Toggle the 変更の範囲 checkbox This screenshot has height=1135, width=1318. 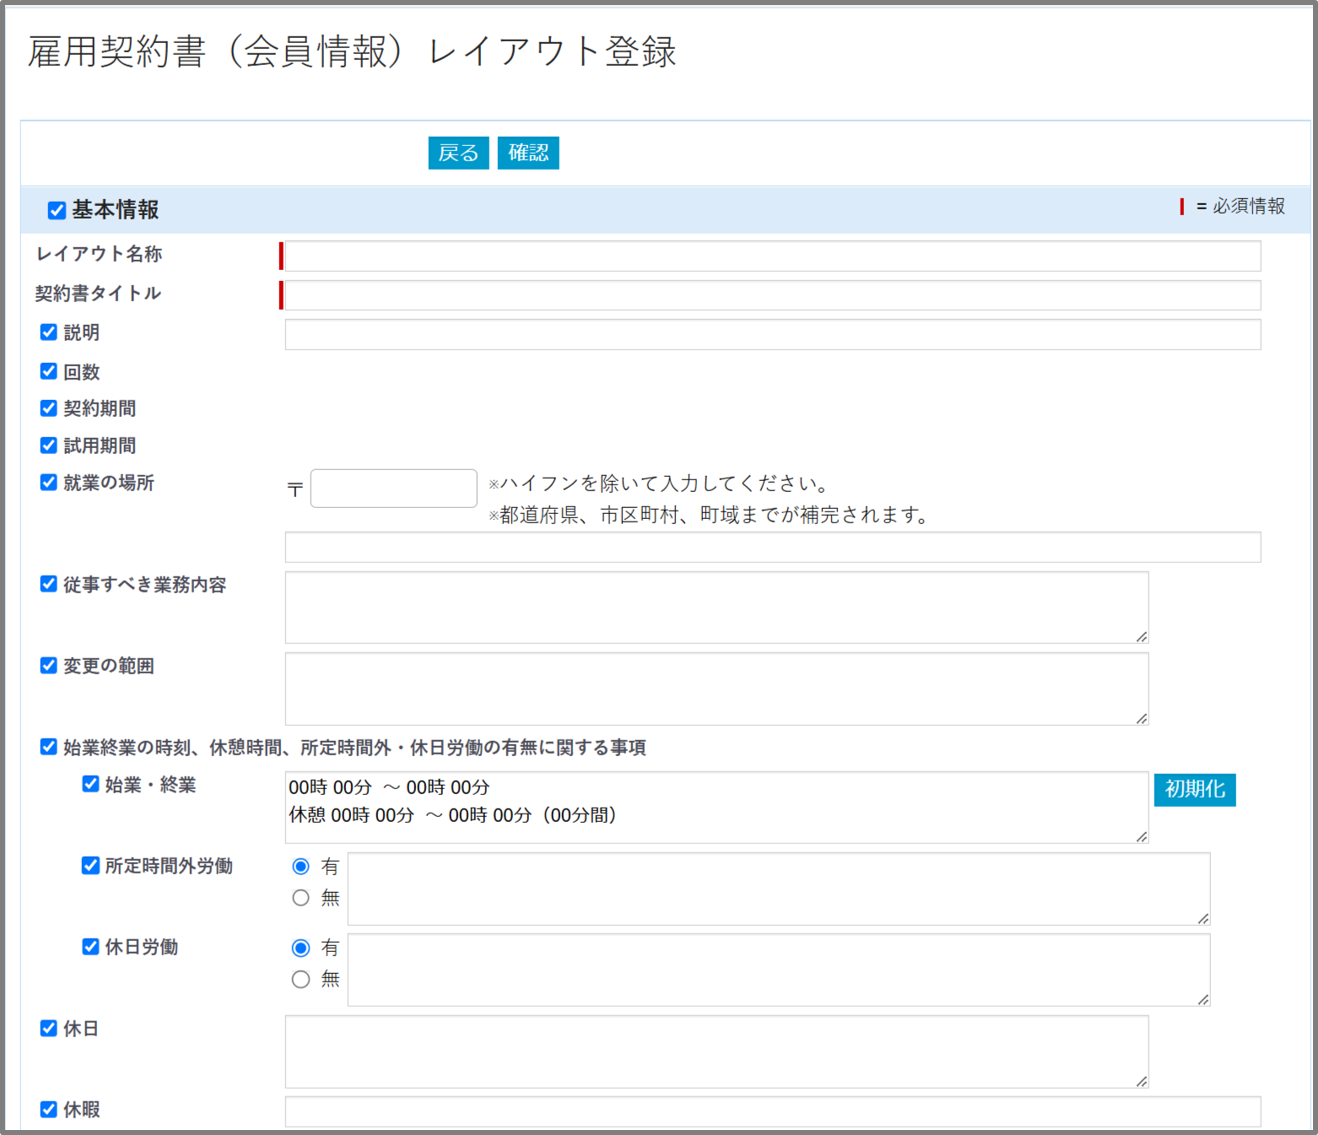48,665
